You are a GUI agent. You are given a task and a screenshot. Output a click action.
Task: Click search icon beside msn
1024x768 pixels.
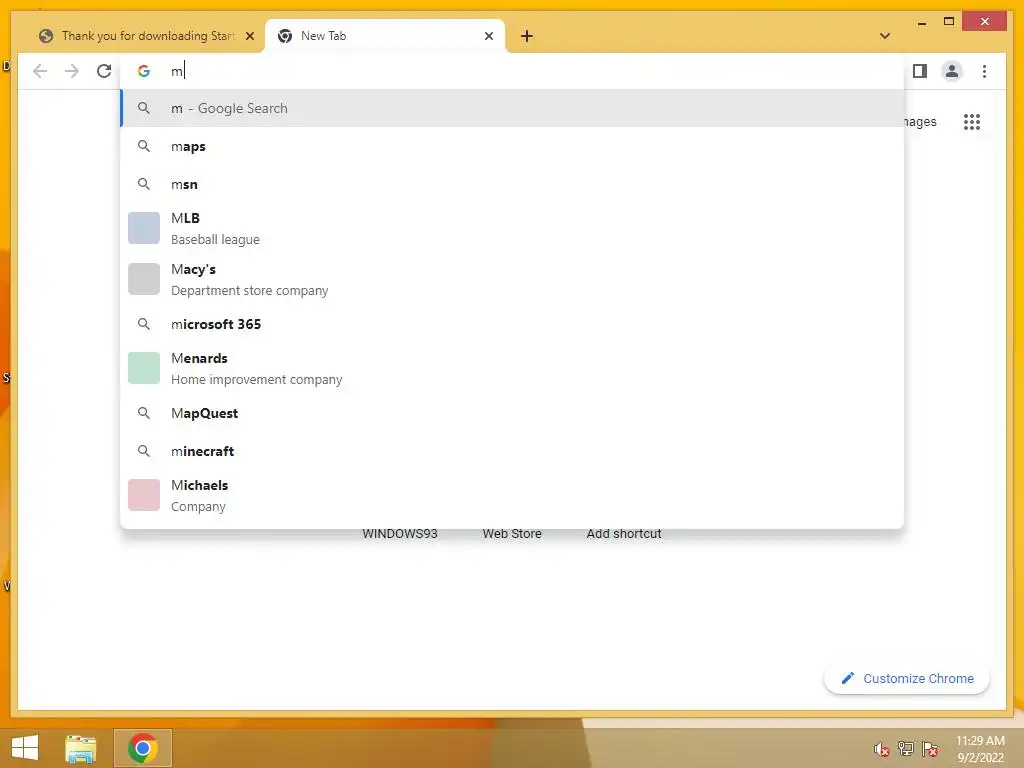click(x=144, y=184)
